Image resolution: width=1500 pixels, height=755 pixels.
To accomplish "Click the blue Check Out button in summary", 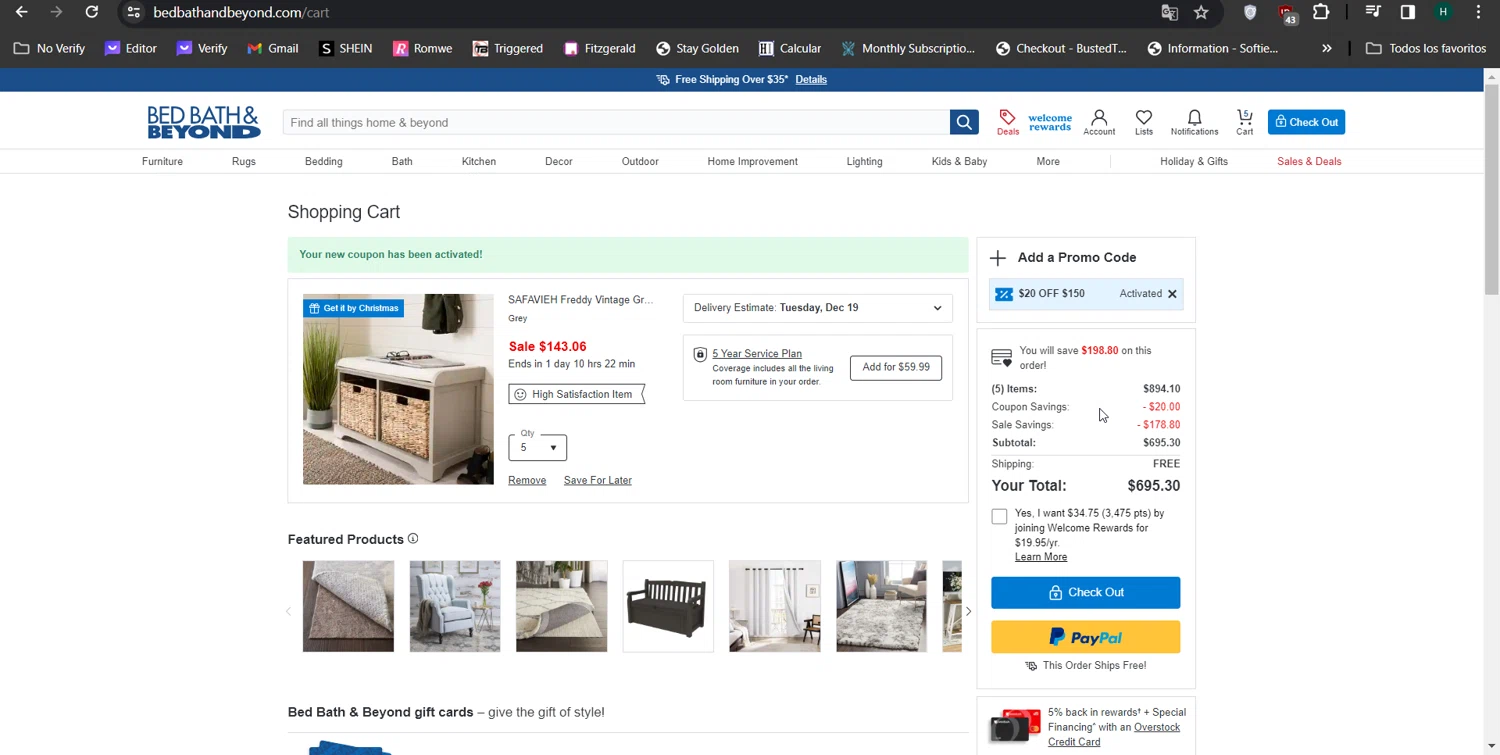I will [x=1085, y=592].
